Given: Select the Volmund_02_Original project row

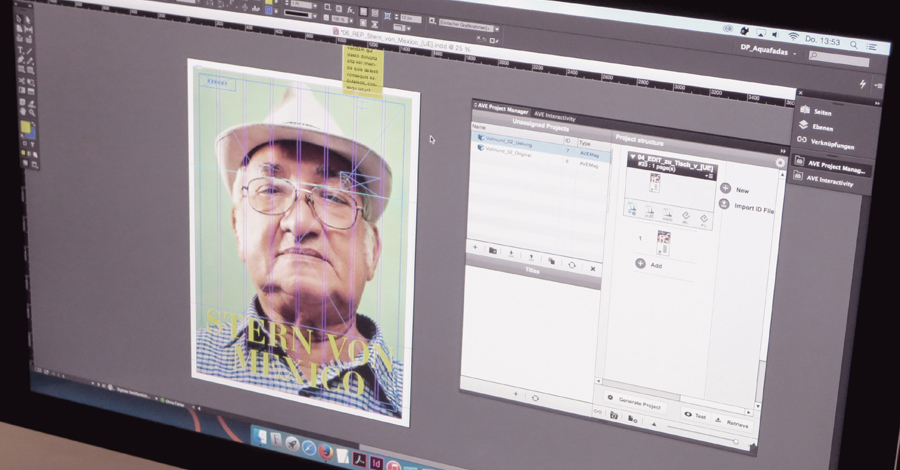Looking at the screenshot, I should click(540, 157).
